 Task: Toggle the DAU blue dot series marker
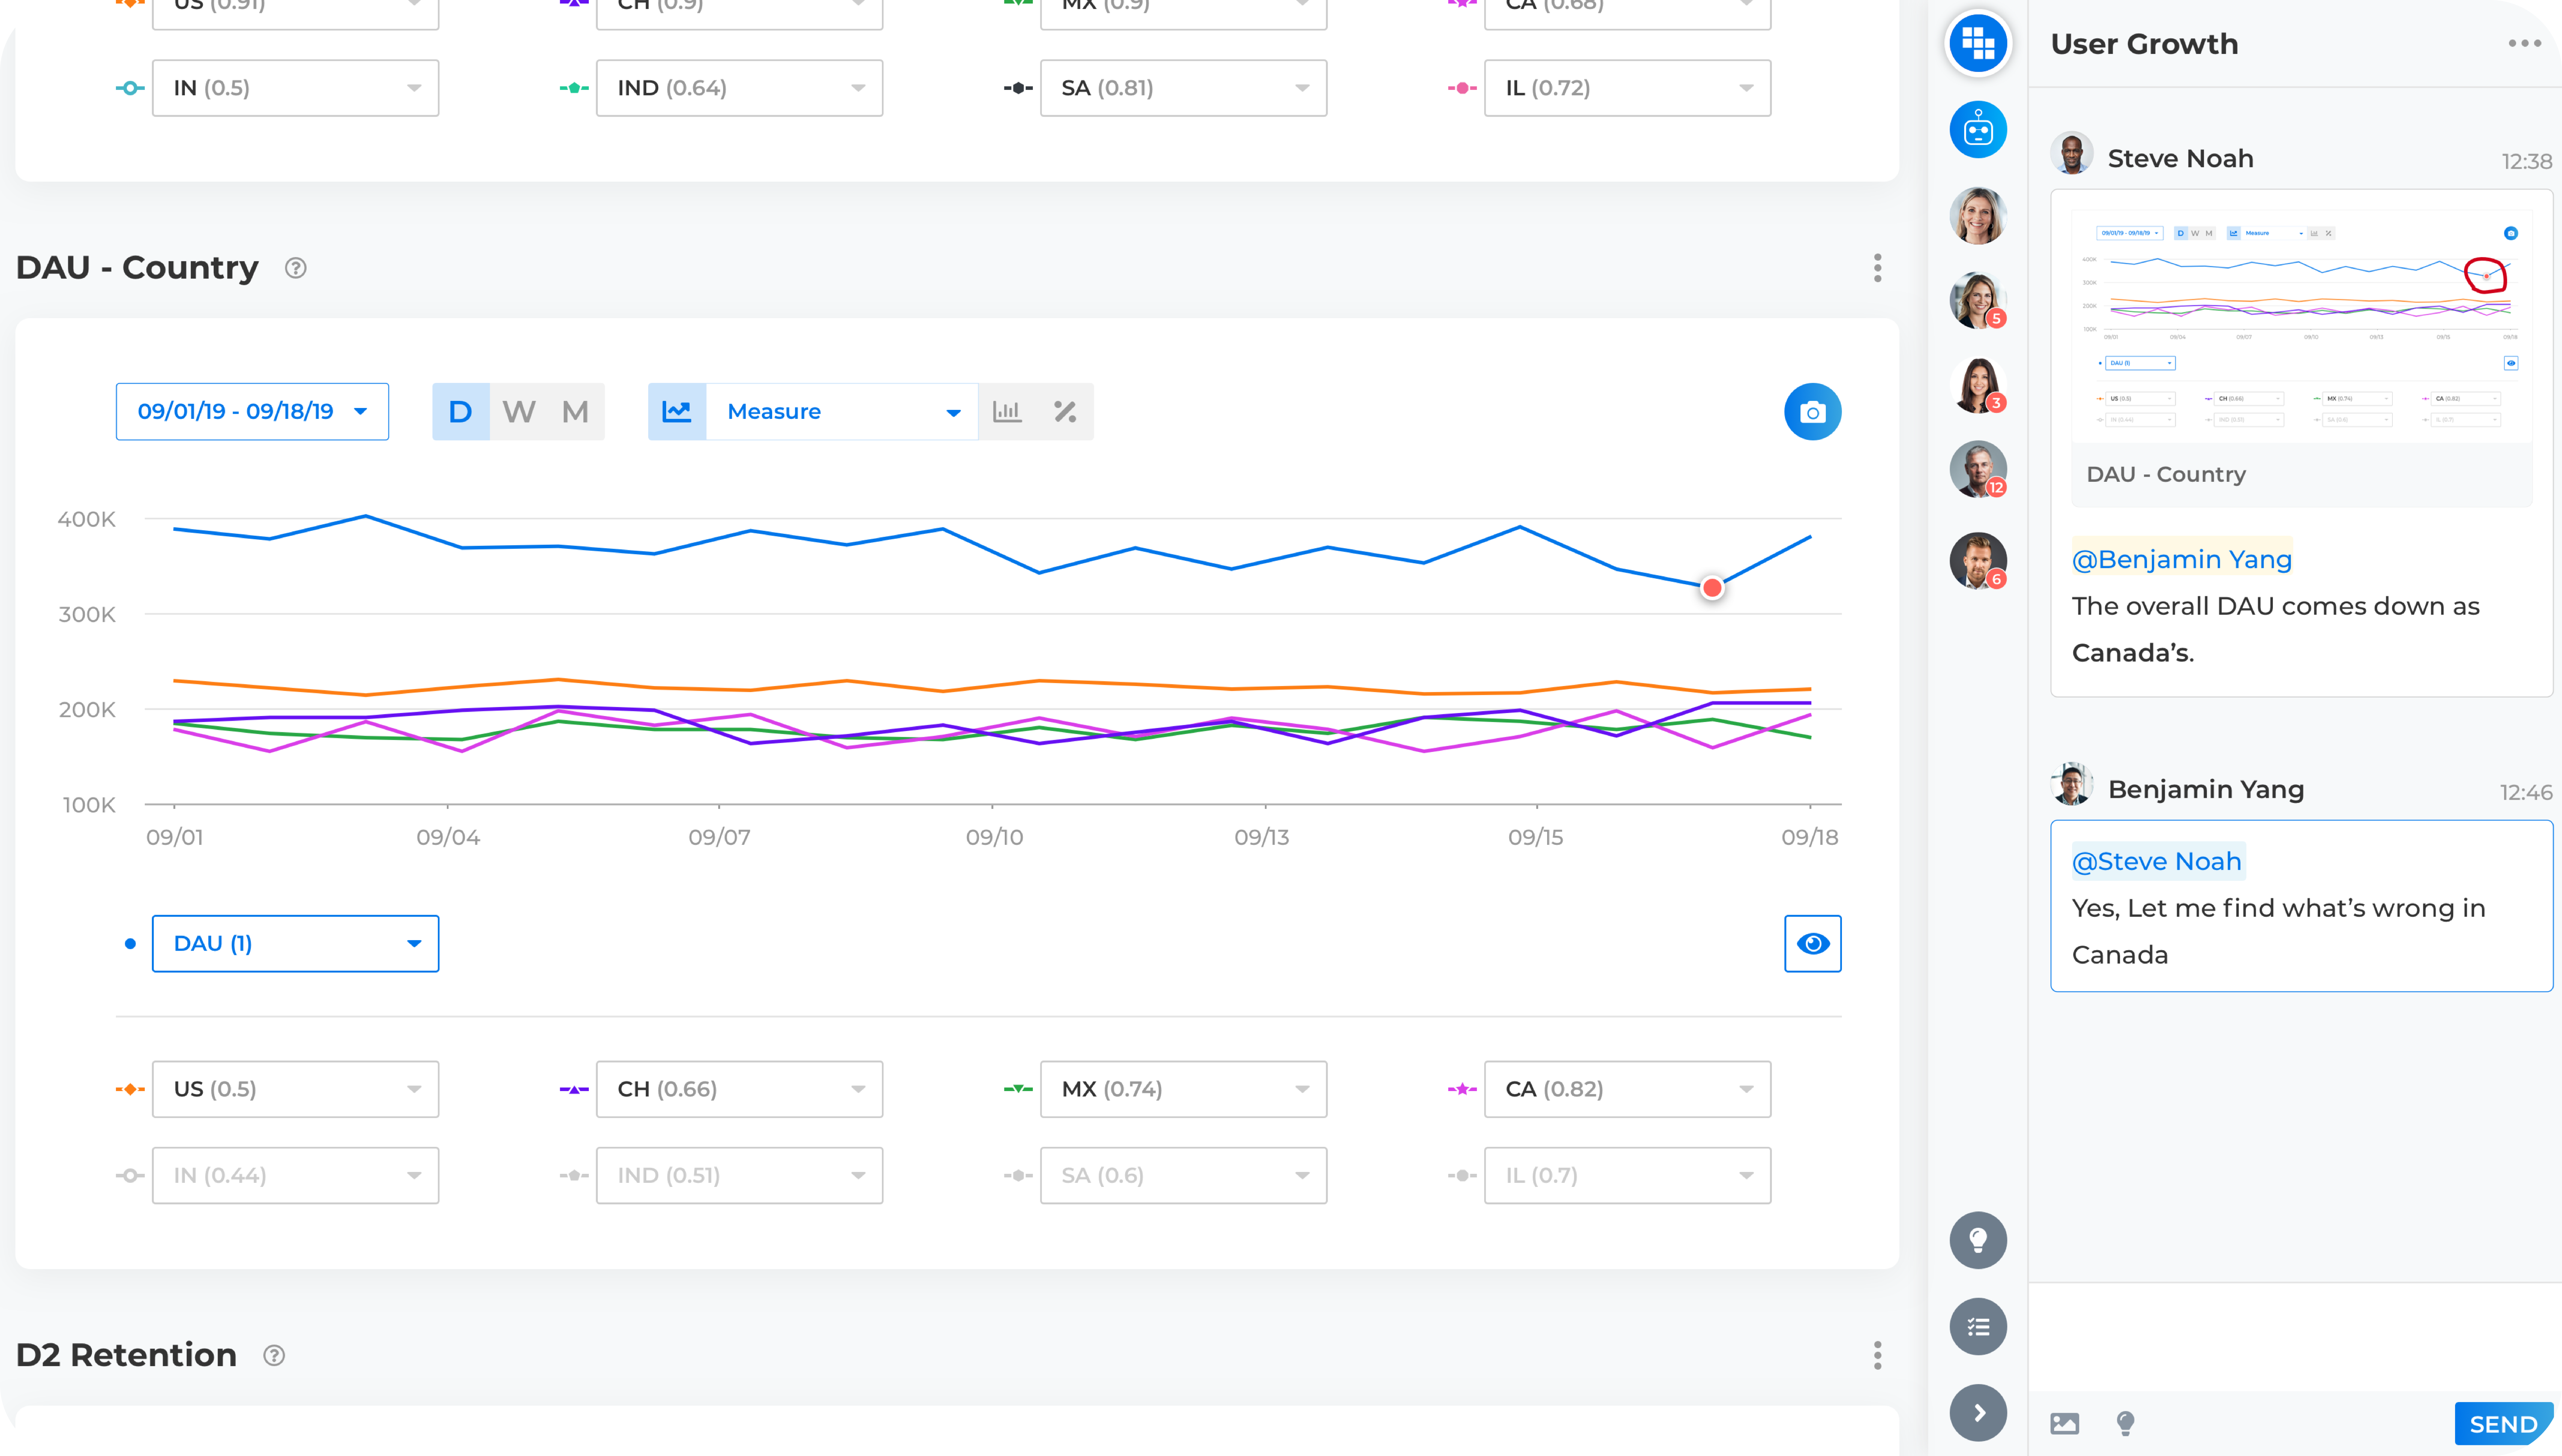point(130,944)
